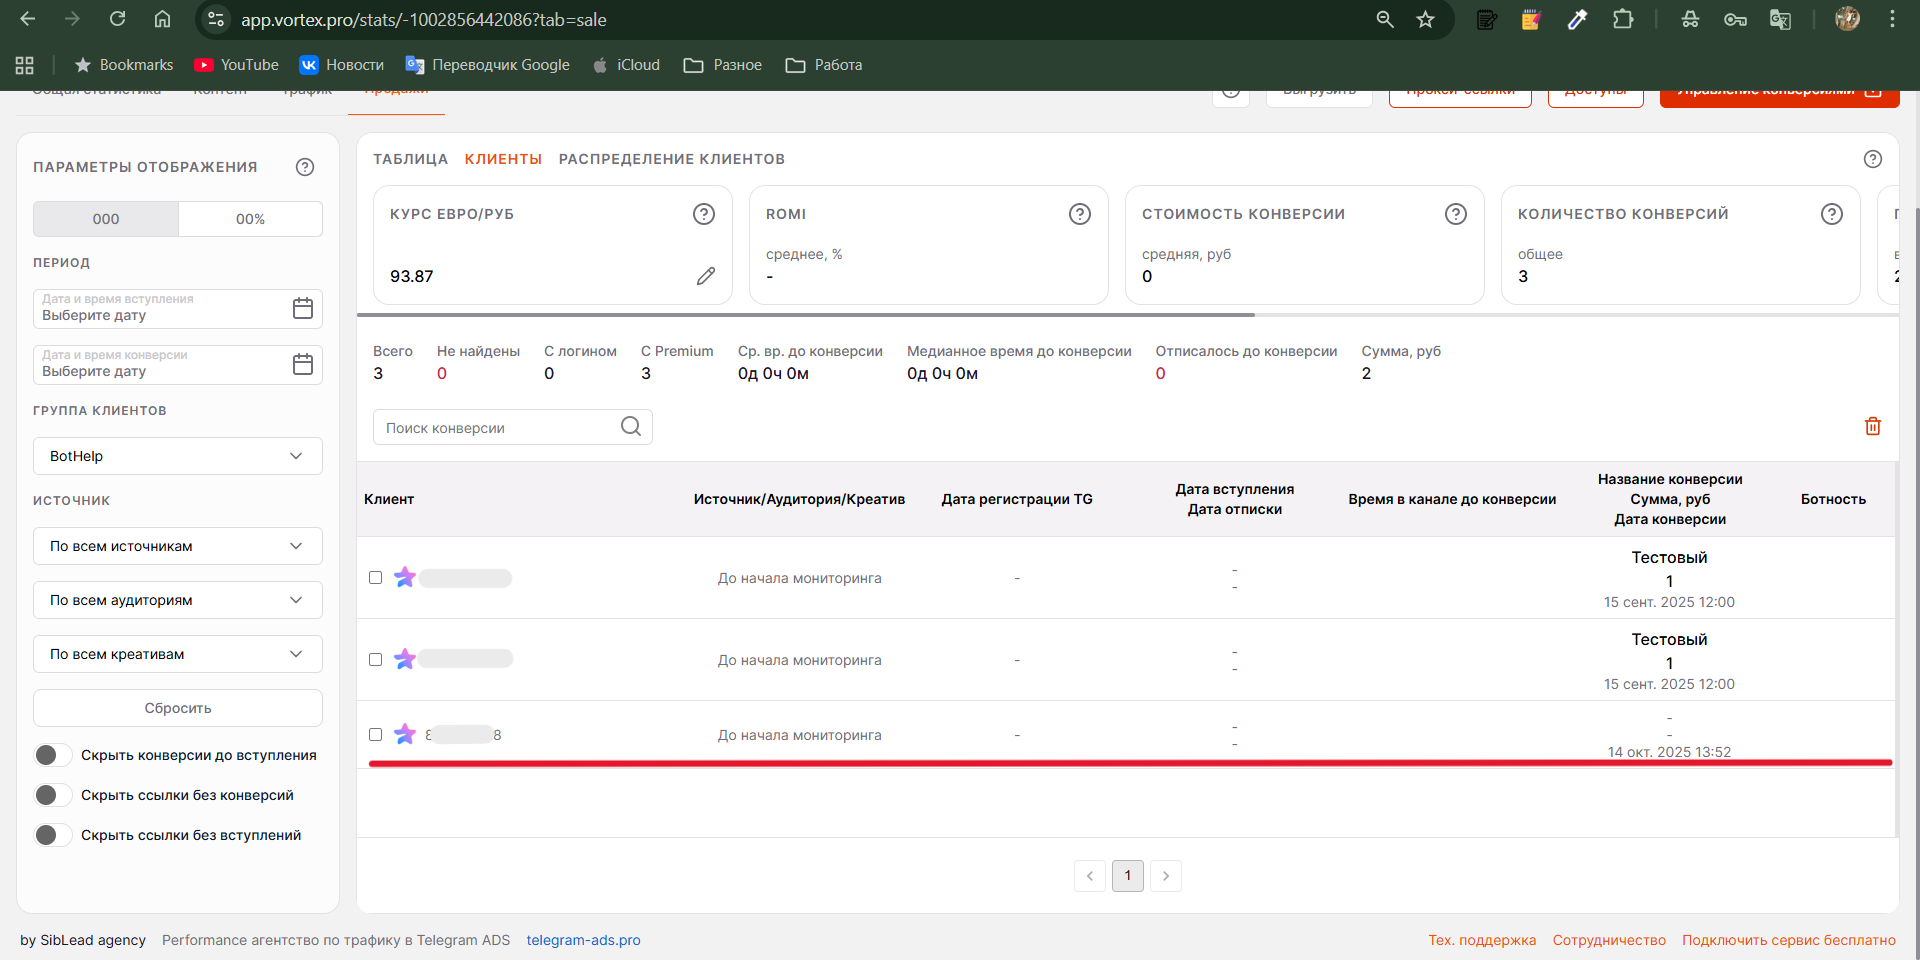
Task: Open the Распределение клиентов tab
Action: pos(671,159)
